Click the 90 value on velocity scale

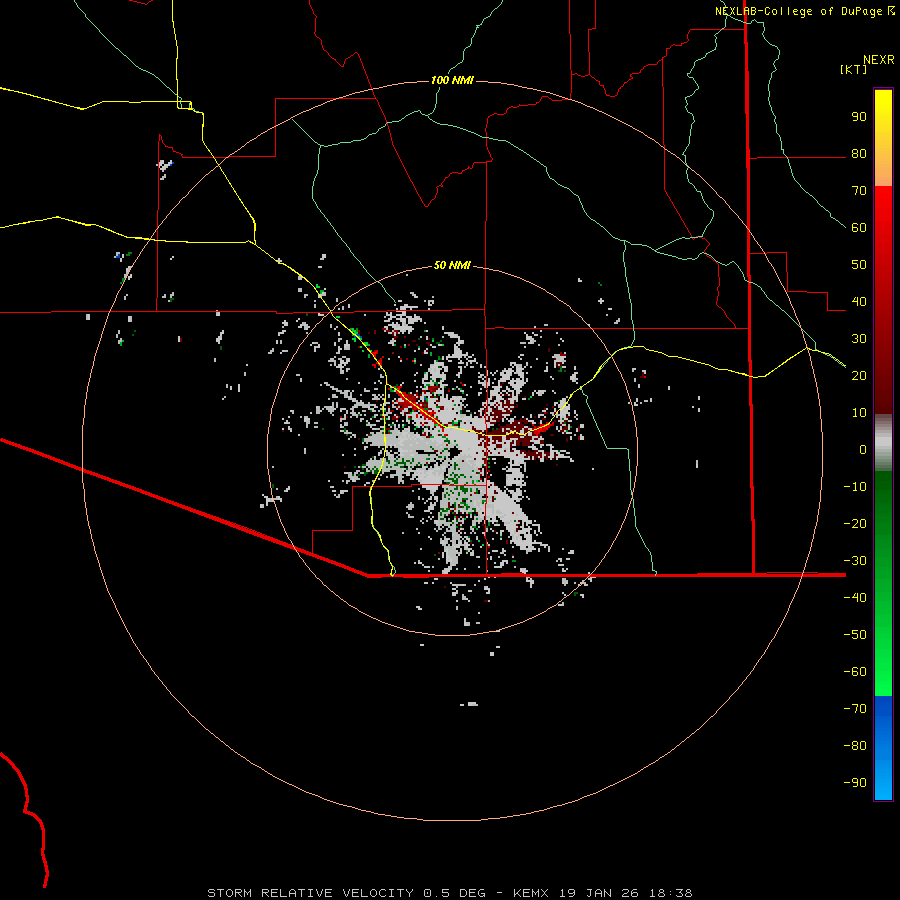click(x=859, y=117)
